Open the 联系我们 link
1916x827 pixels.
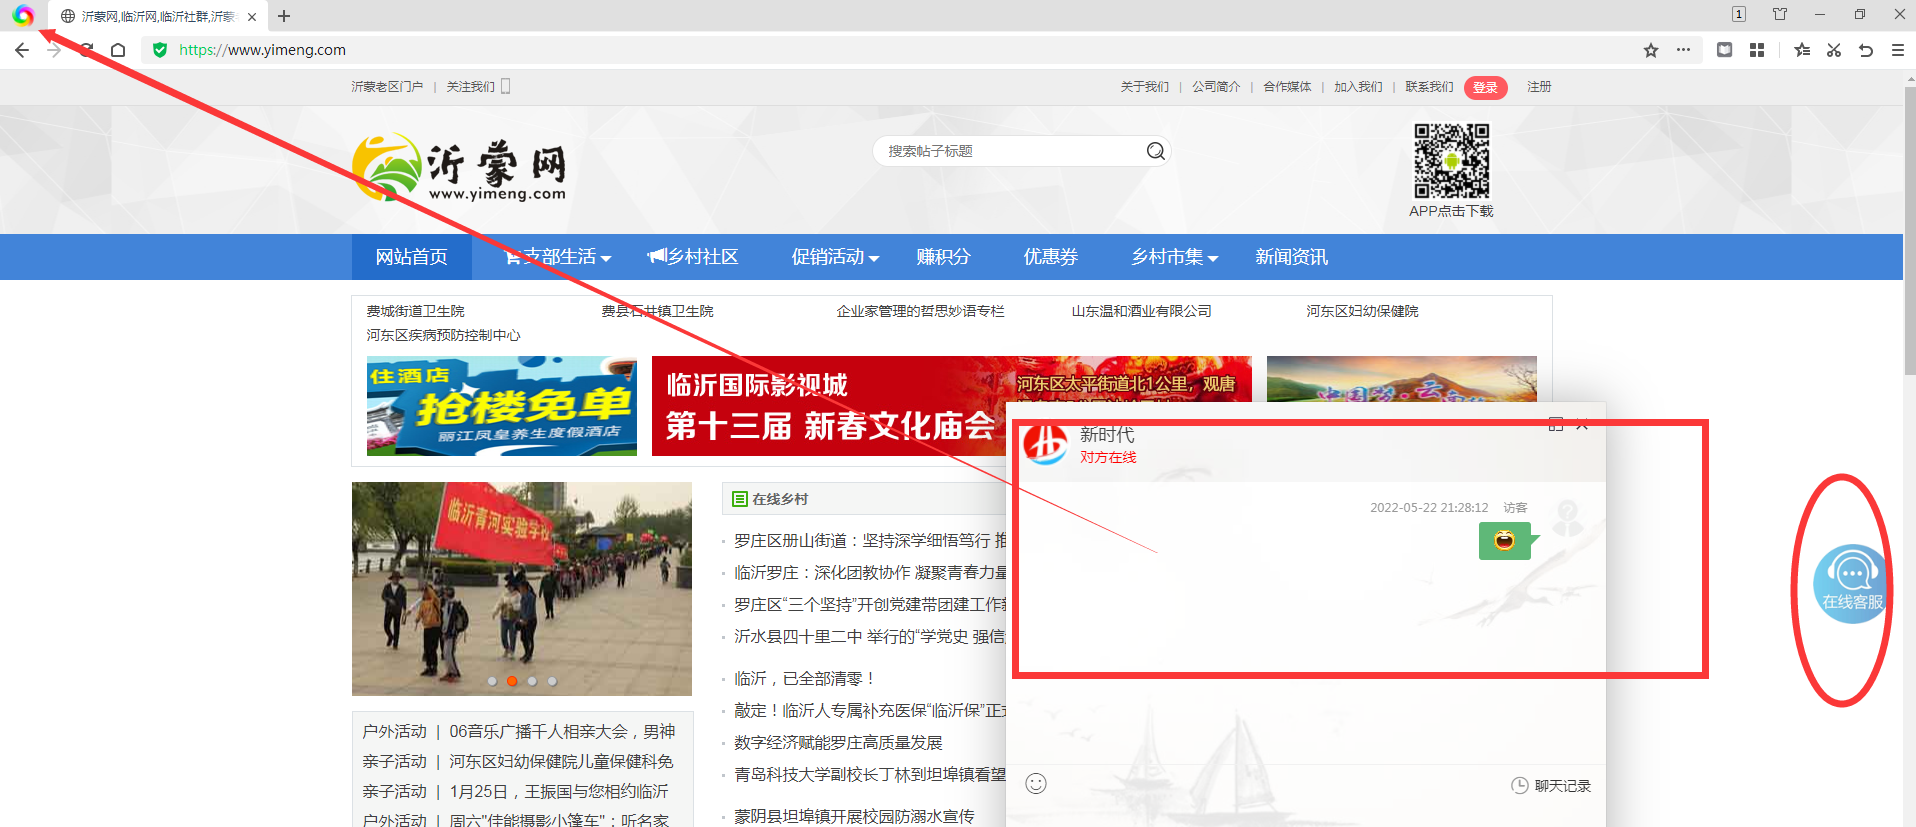click(x=1429, y=87)
